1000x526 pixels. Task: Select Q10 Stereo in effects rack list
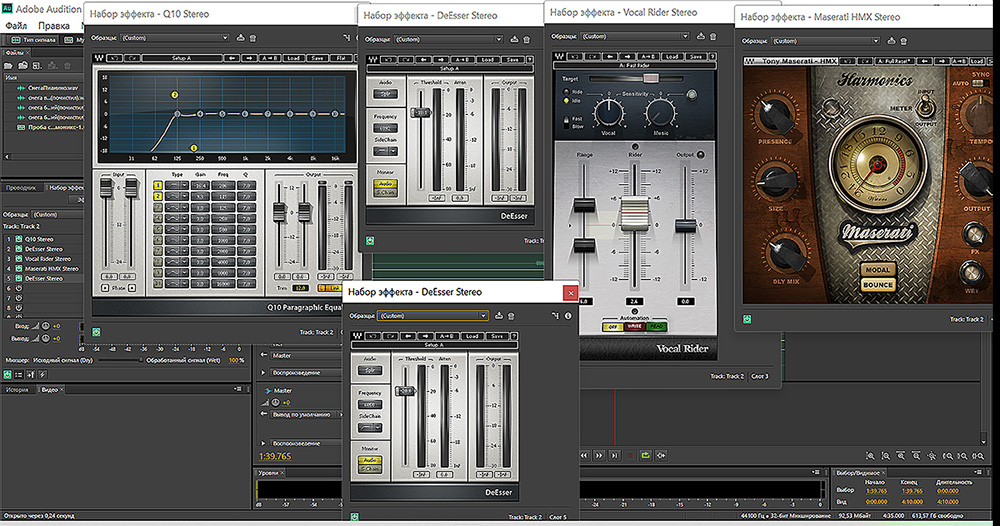[40, 239]
